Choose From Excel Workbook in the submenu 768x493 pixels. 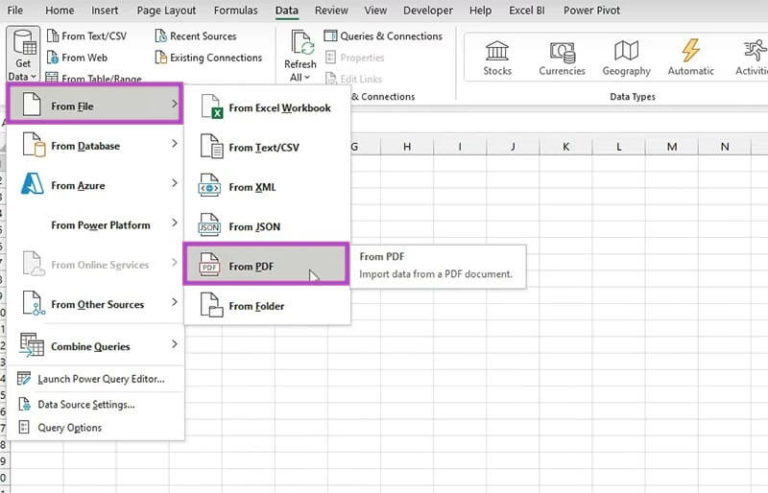click(267, 108)
